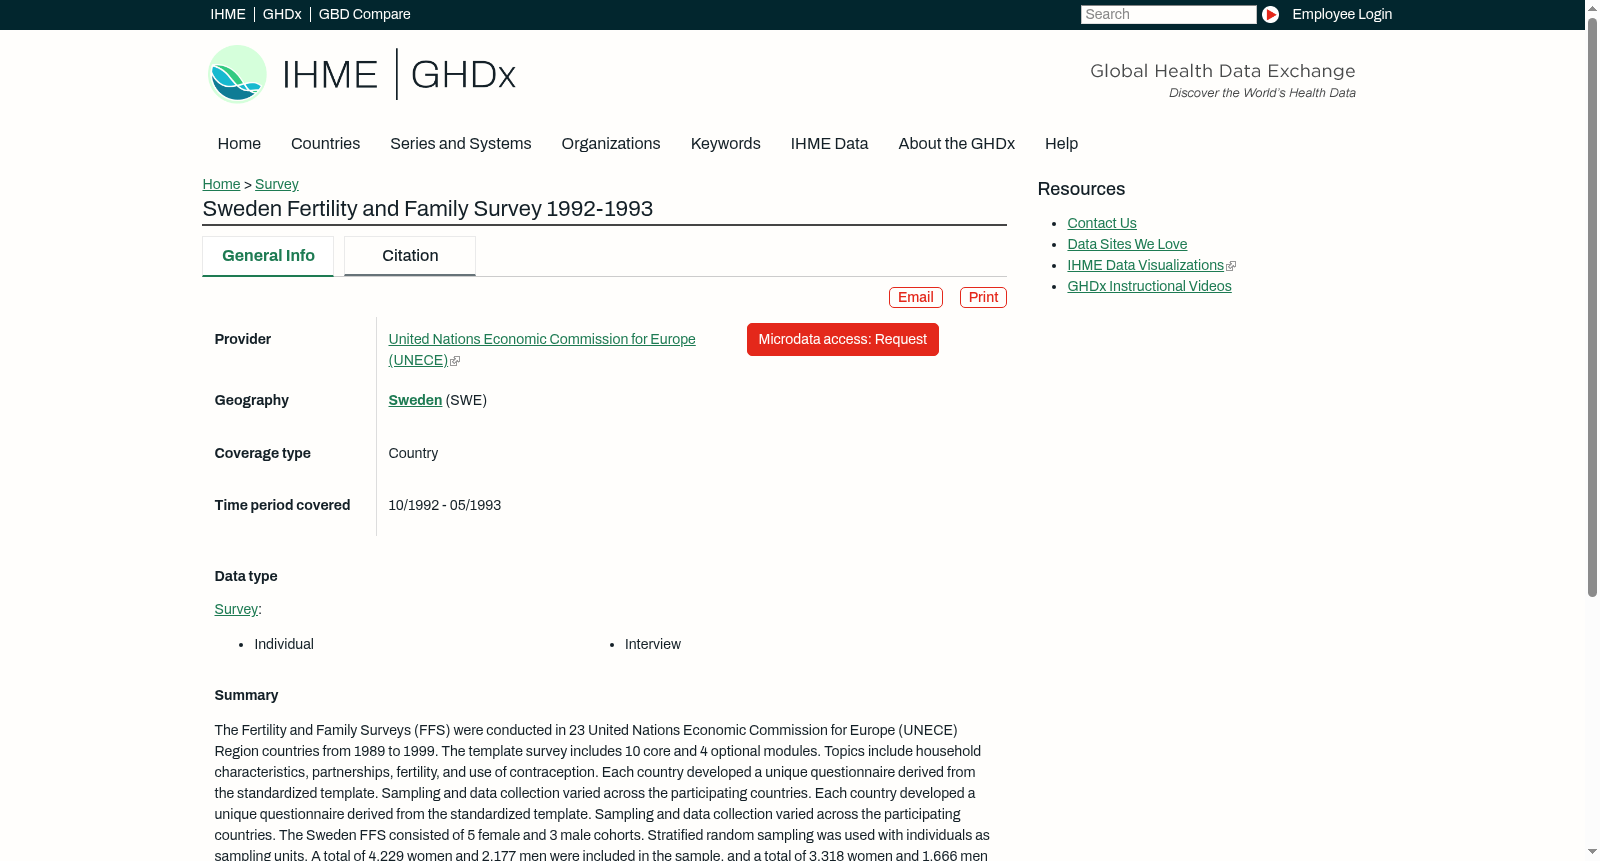This screenshot has height=861, width=1600.
Task: Click the Individual list item
Action: click(x=284, y=644)
